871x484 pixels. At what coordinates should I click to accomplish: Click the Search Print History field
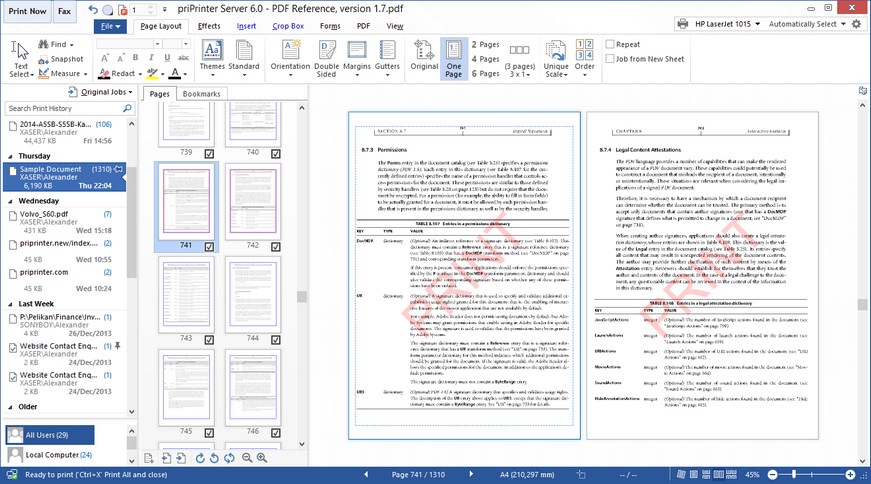click(x=62, y=108)
